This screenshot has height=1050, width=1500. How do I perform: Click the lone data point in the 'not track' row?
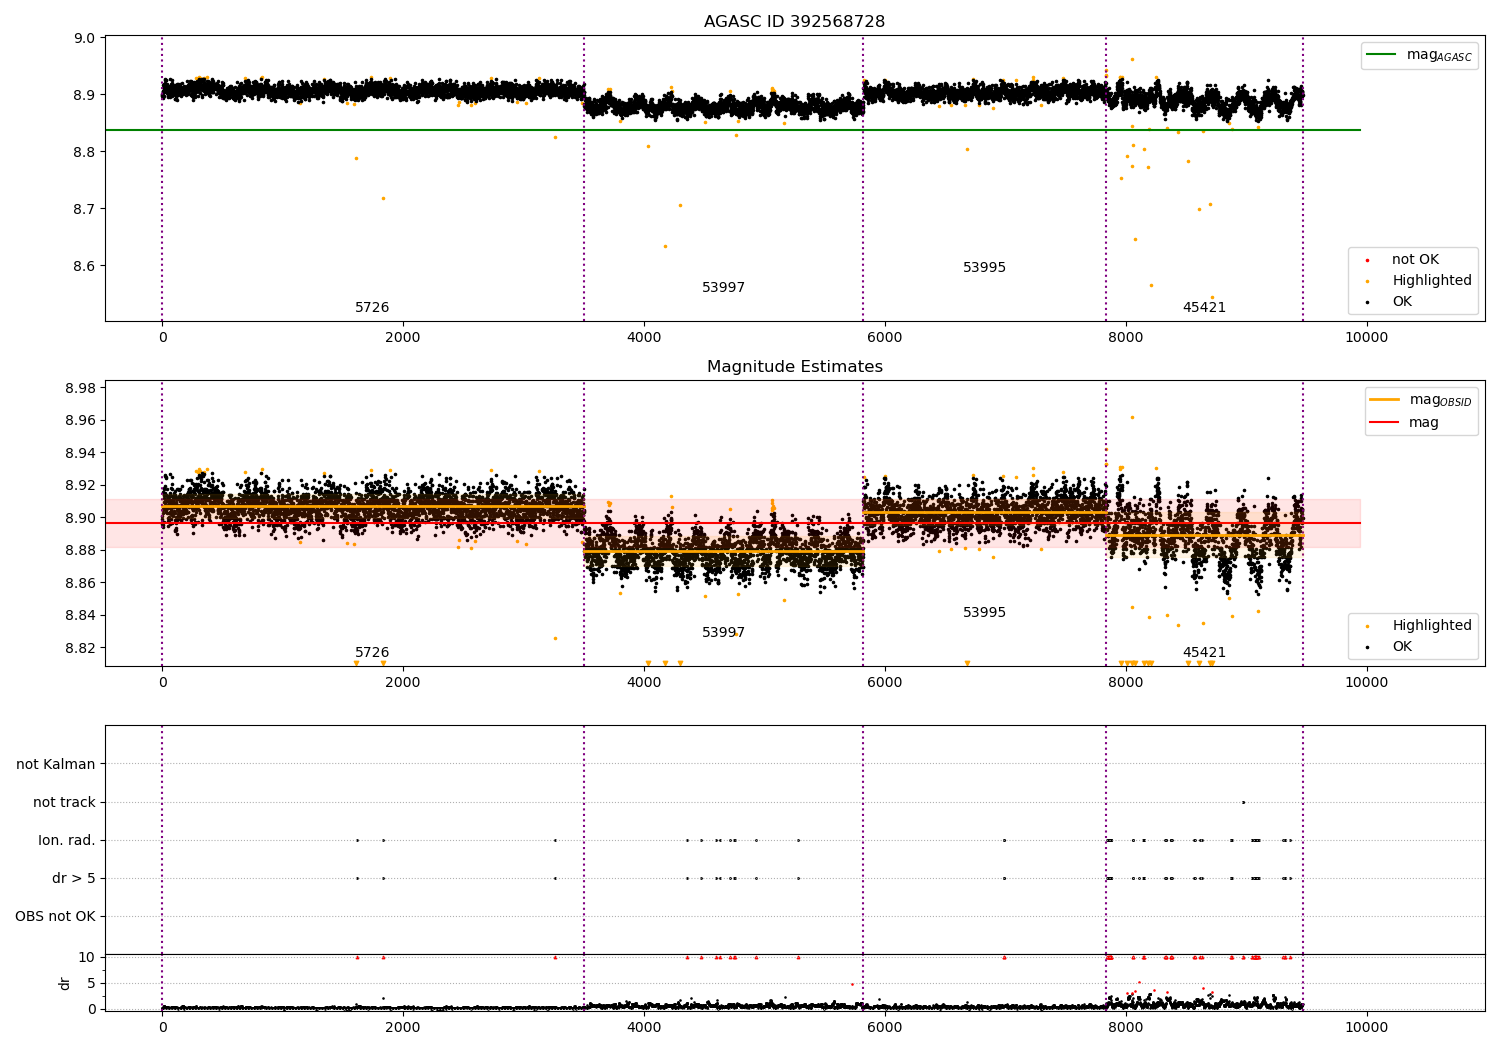[x=1243, y=803]
